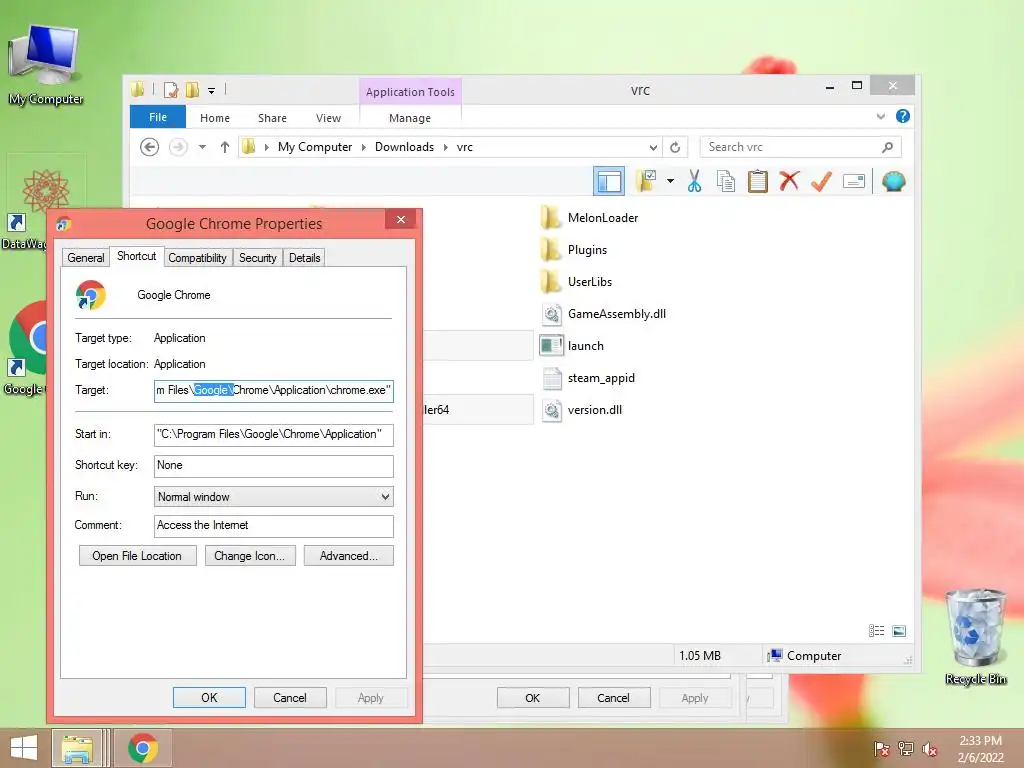Viewport: 1024px width, 768px height.
Task: Open Customize Quick Access Toolbar dropdown
Action: 212,91
